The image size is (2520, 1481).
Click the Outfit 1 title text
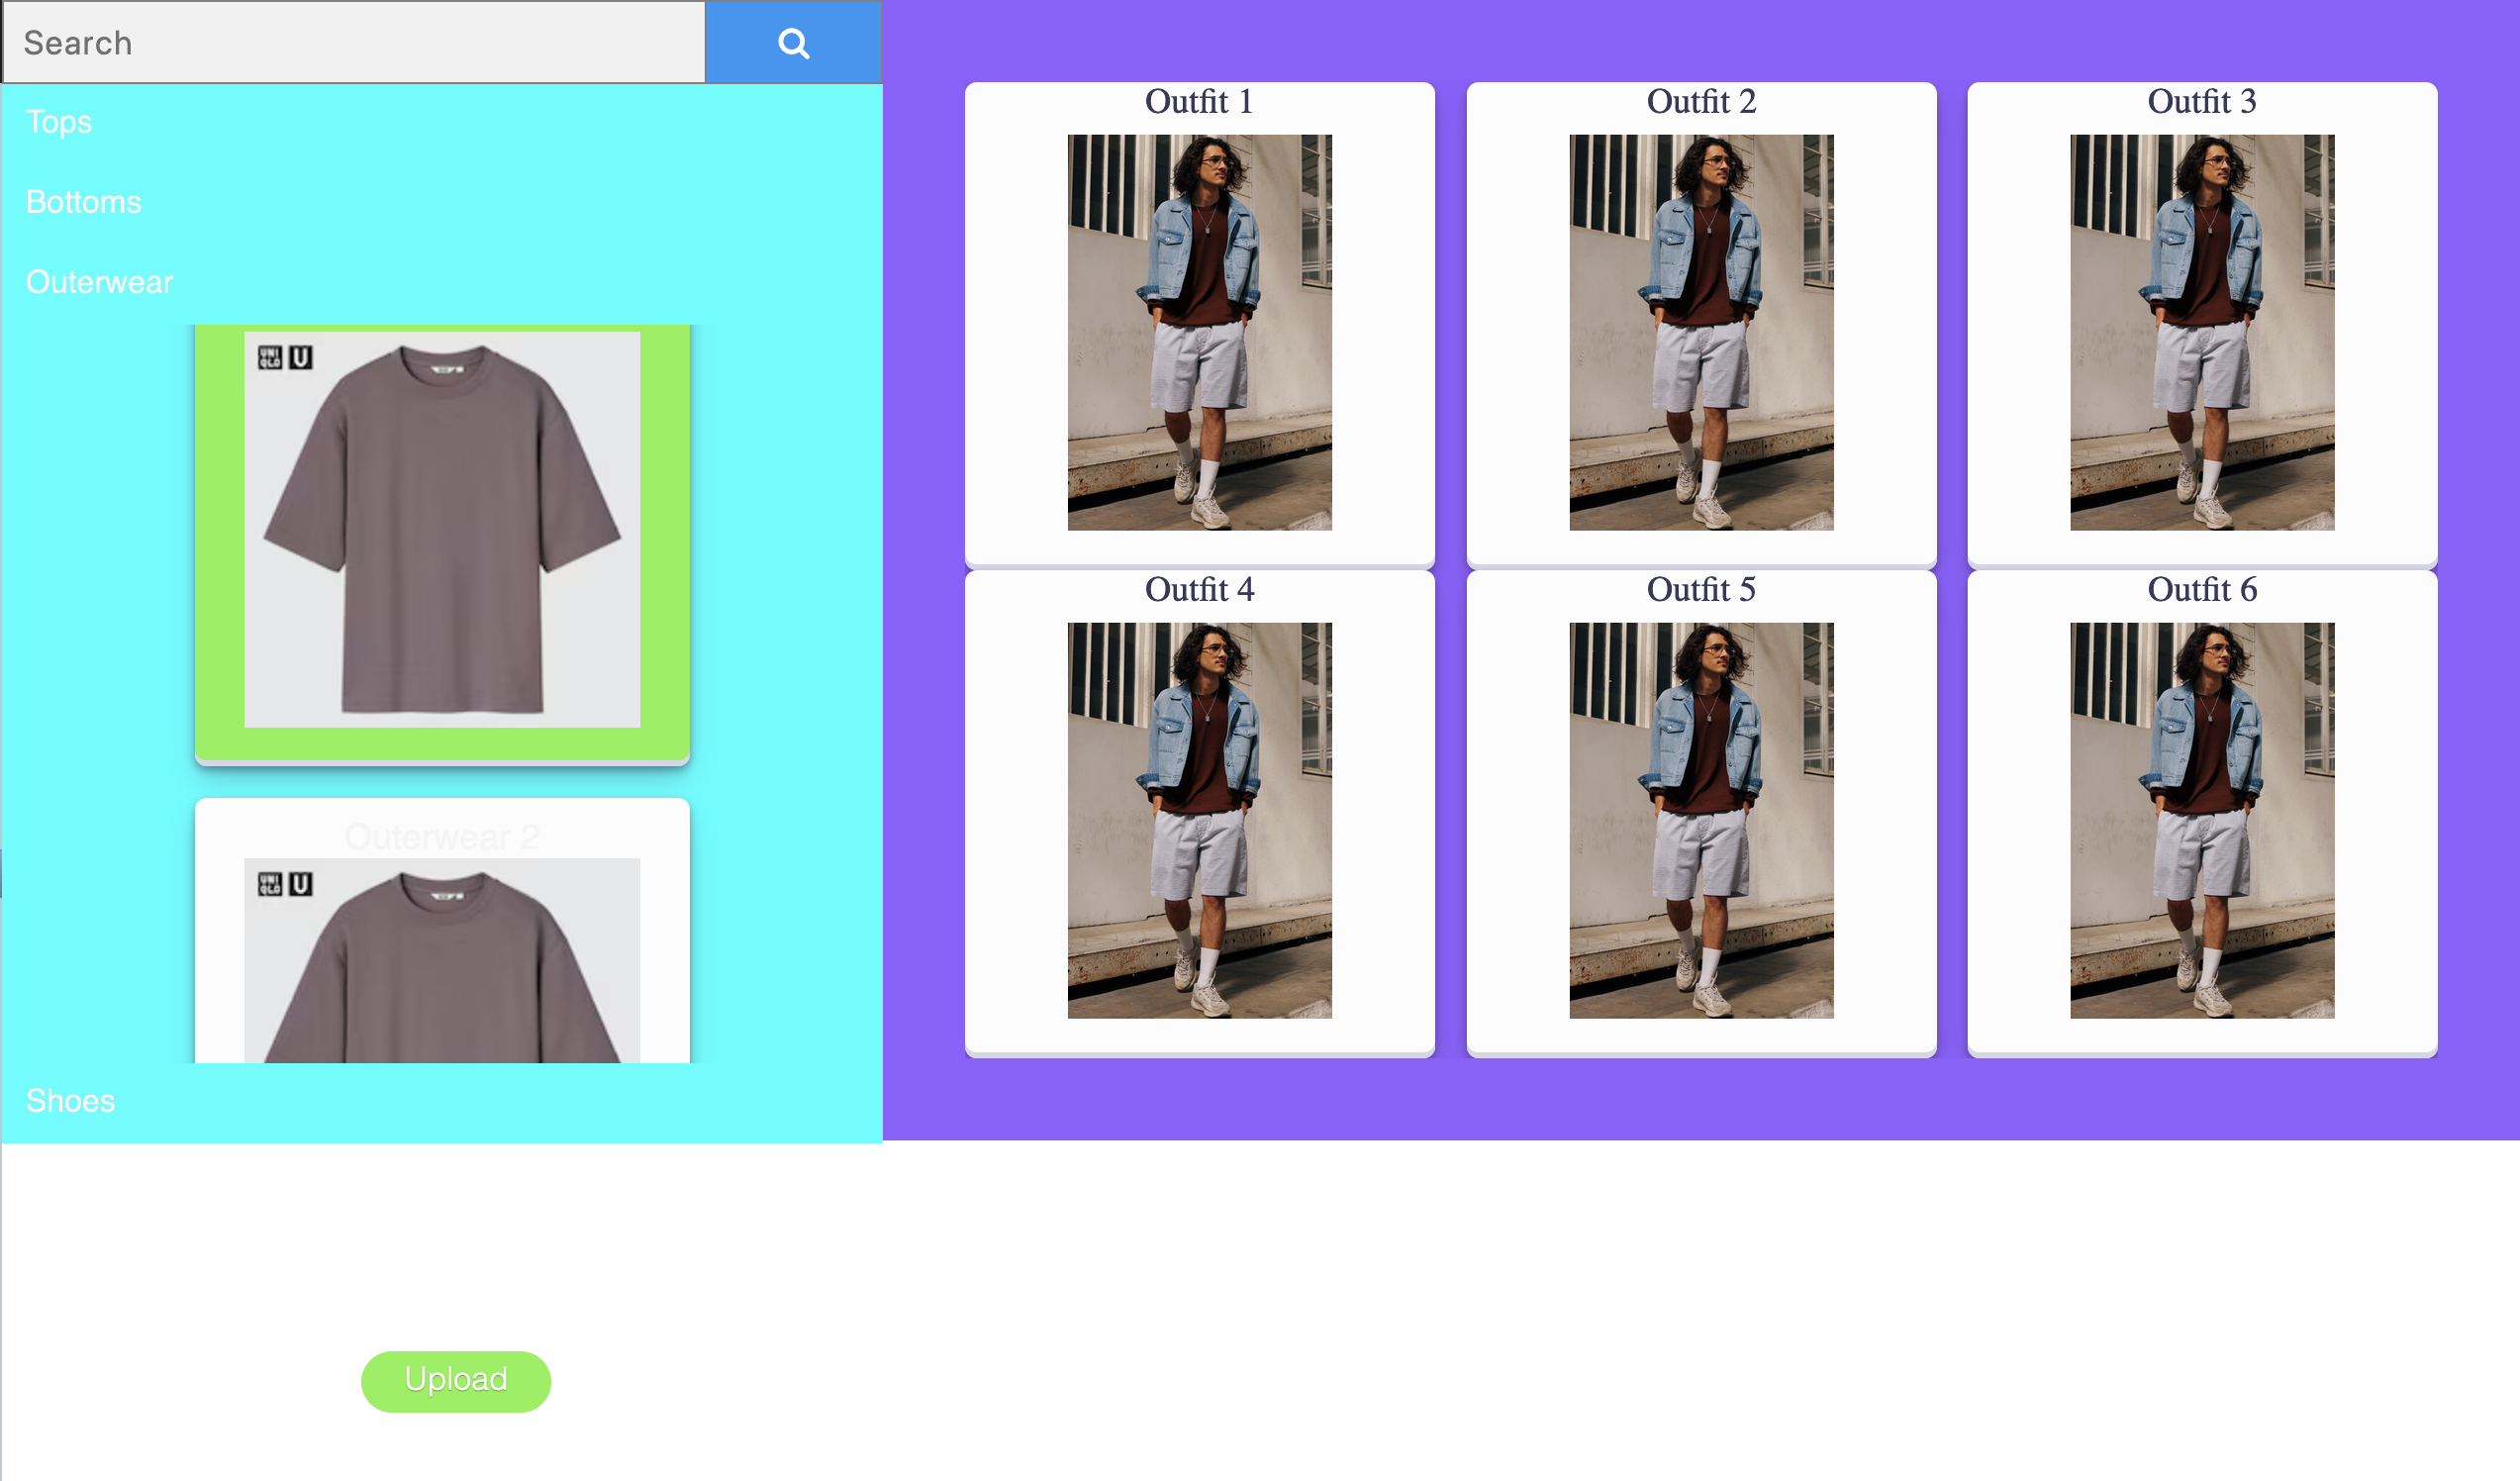pyautogui.click(x=1199, y=102)
